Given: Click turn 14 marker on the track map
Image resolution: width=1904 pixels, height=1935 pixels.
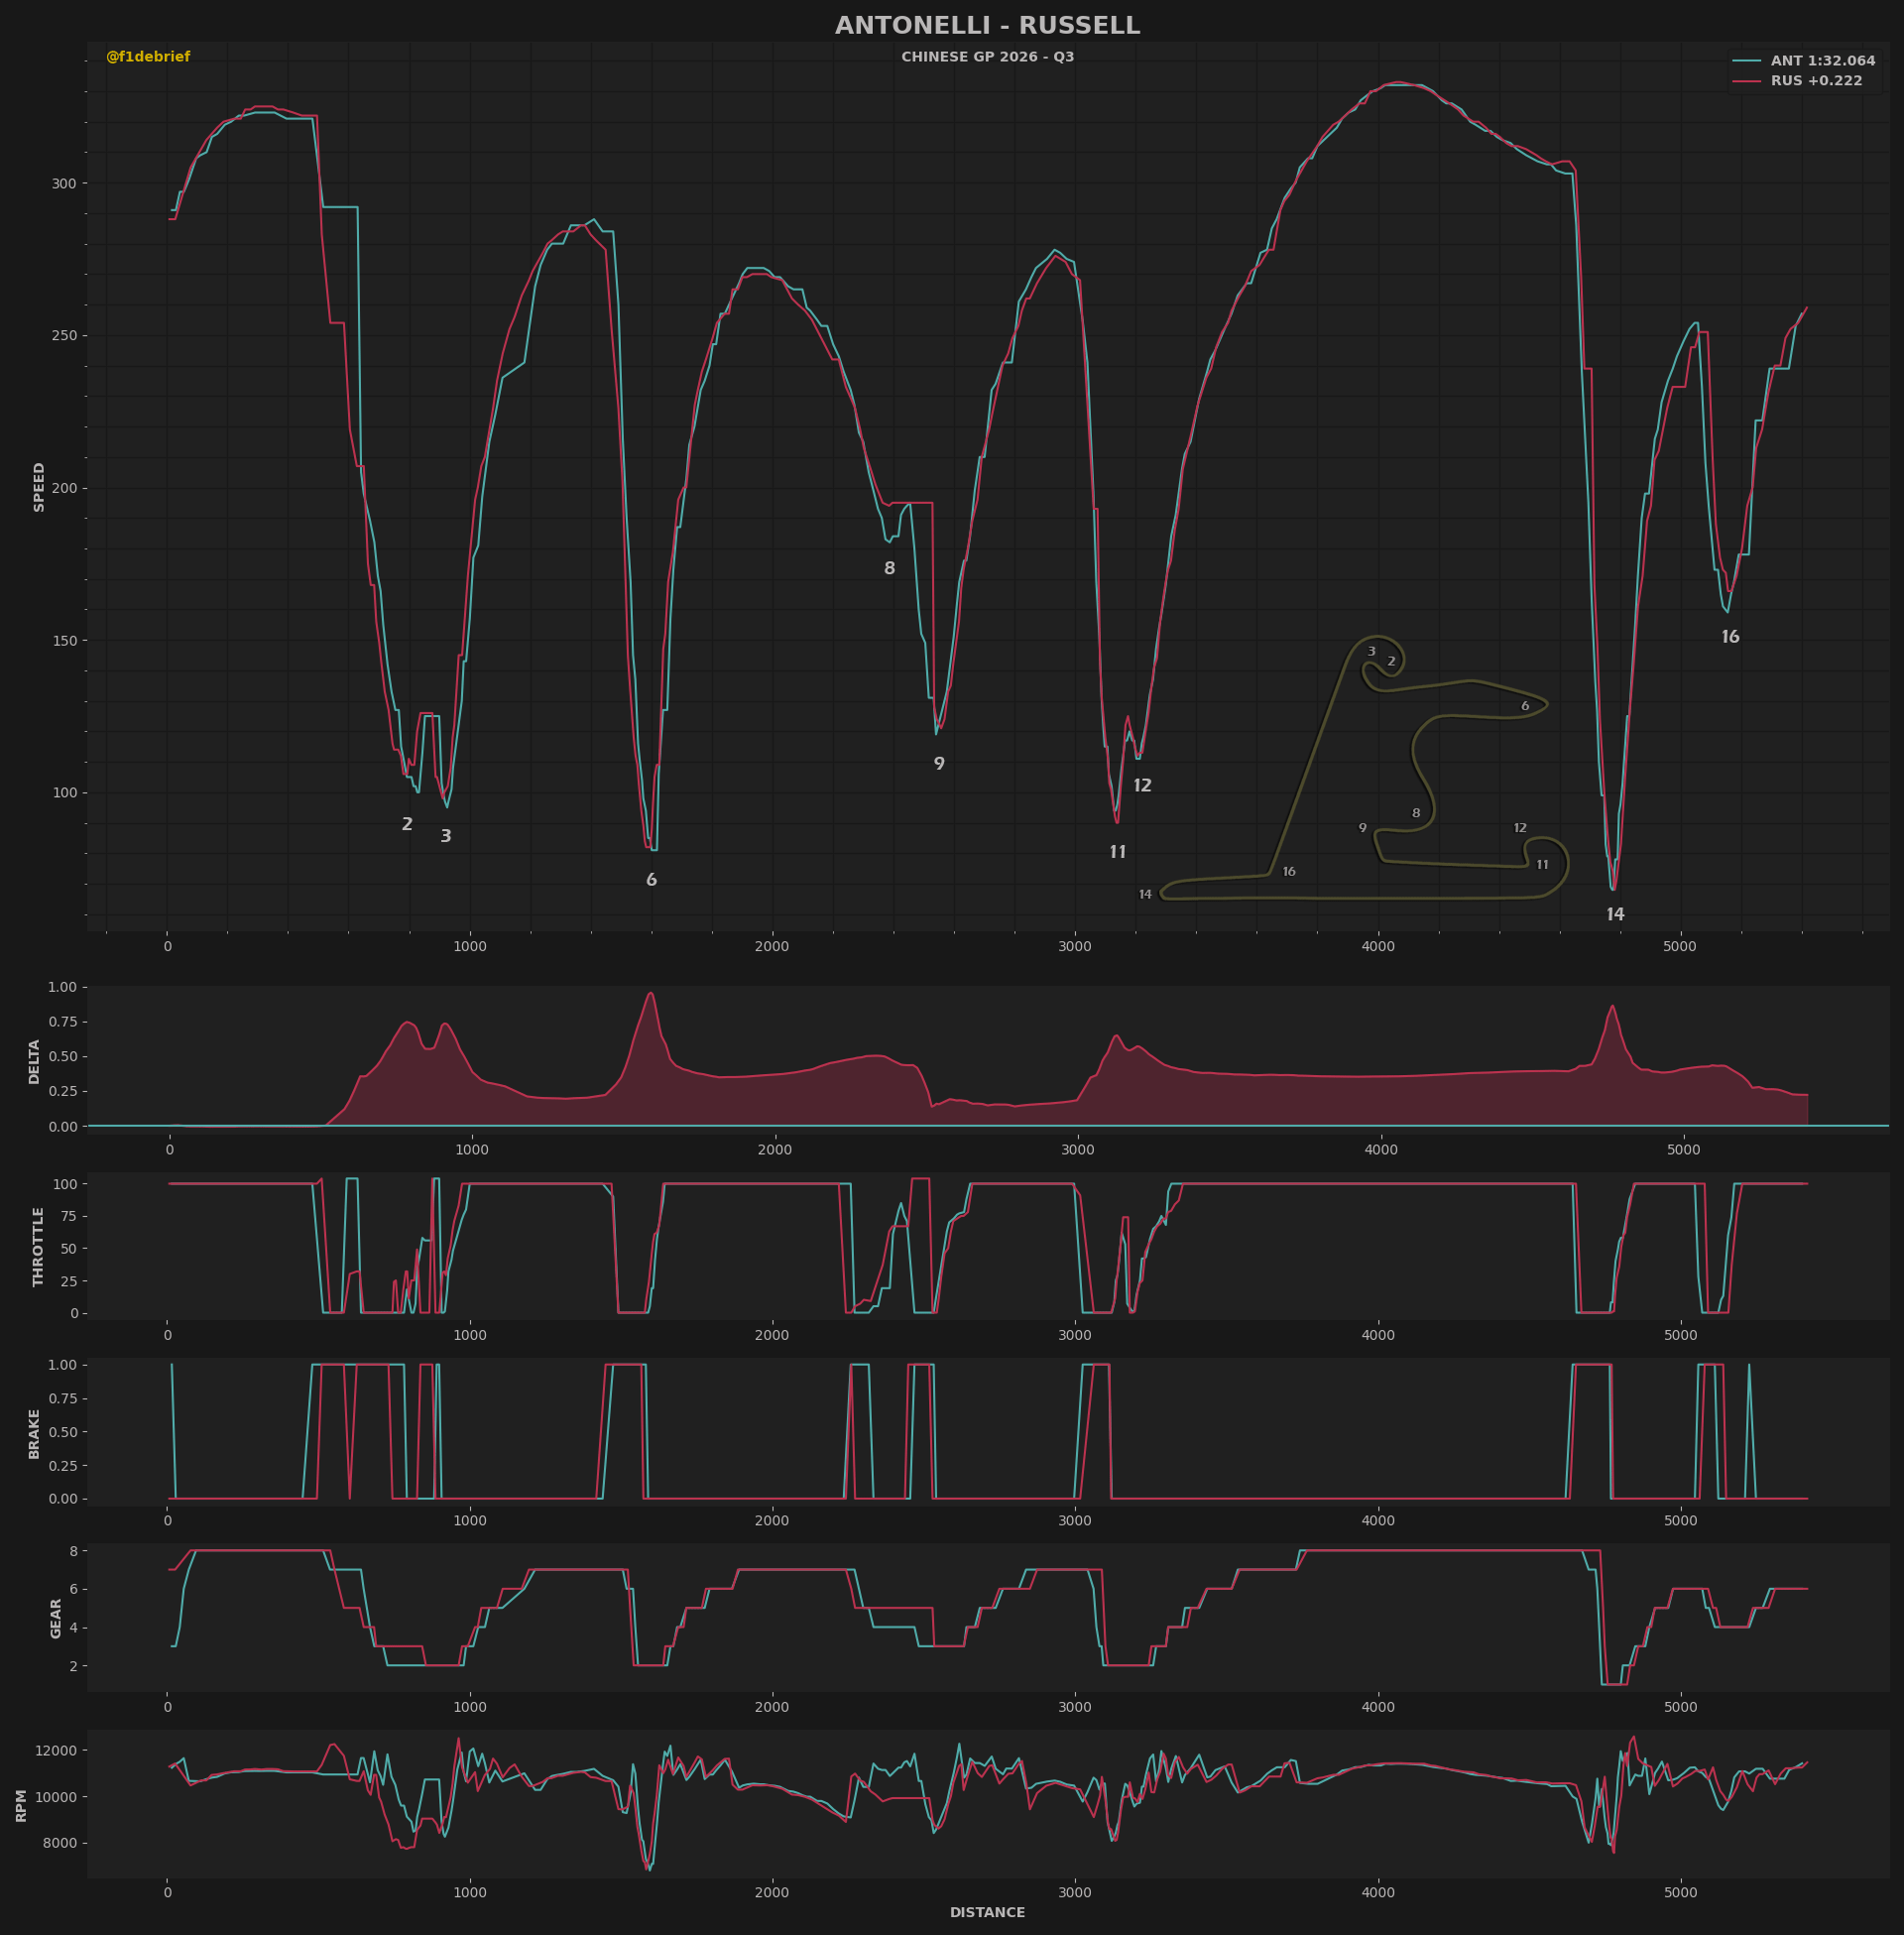Looking at the screenshot, I should [1145, 894].
